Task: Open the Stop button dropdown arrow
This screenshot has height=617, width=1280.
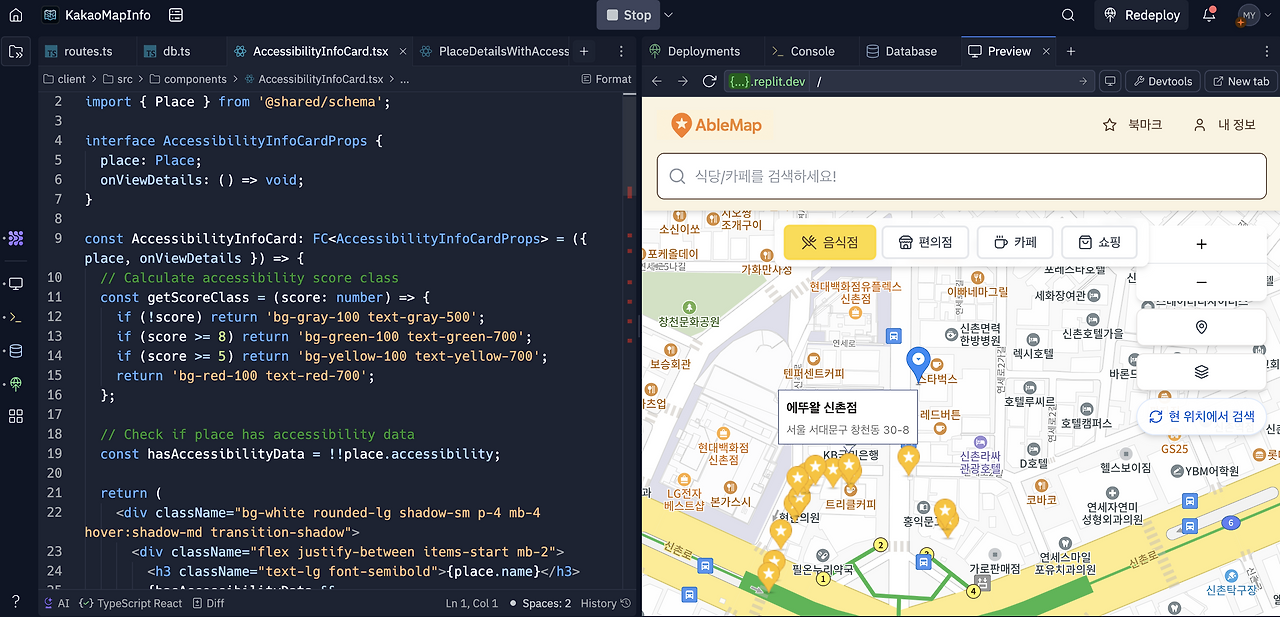Action: 669,15
